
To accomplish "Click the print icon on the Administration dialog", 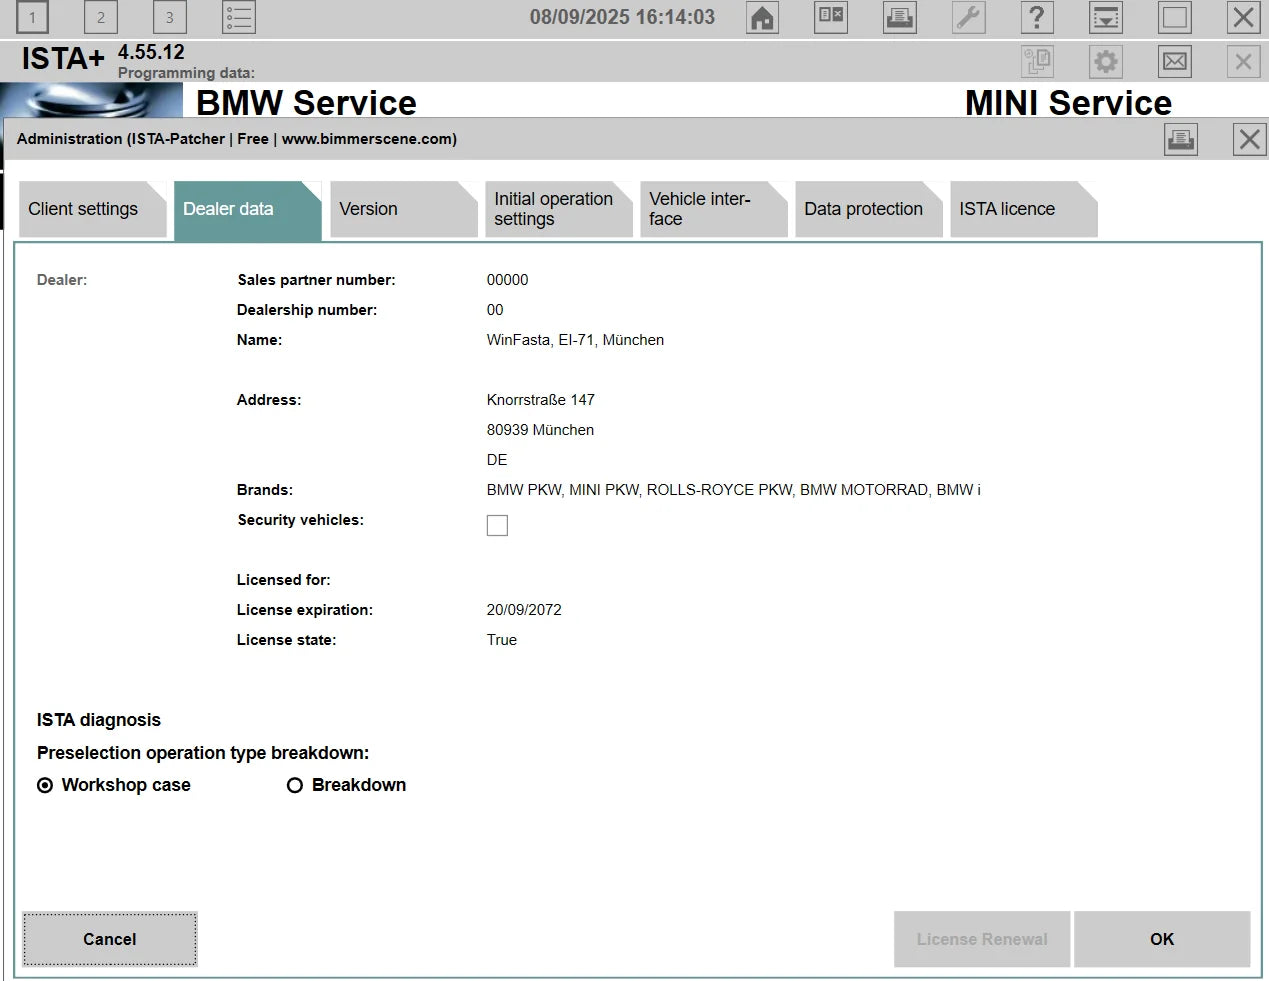I will (x=1181, y=139).
